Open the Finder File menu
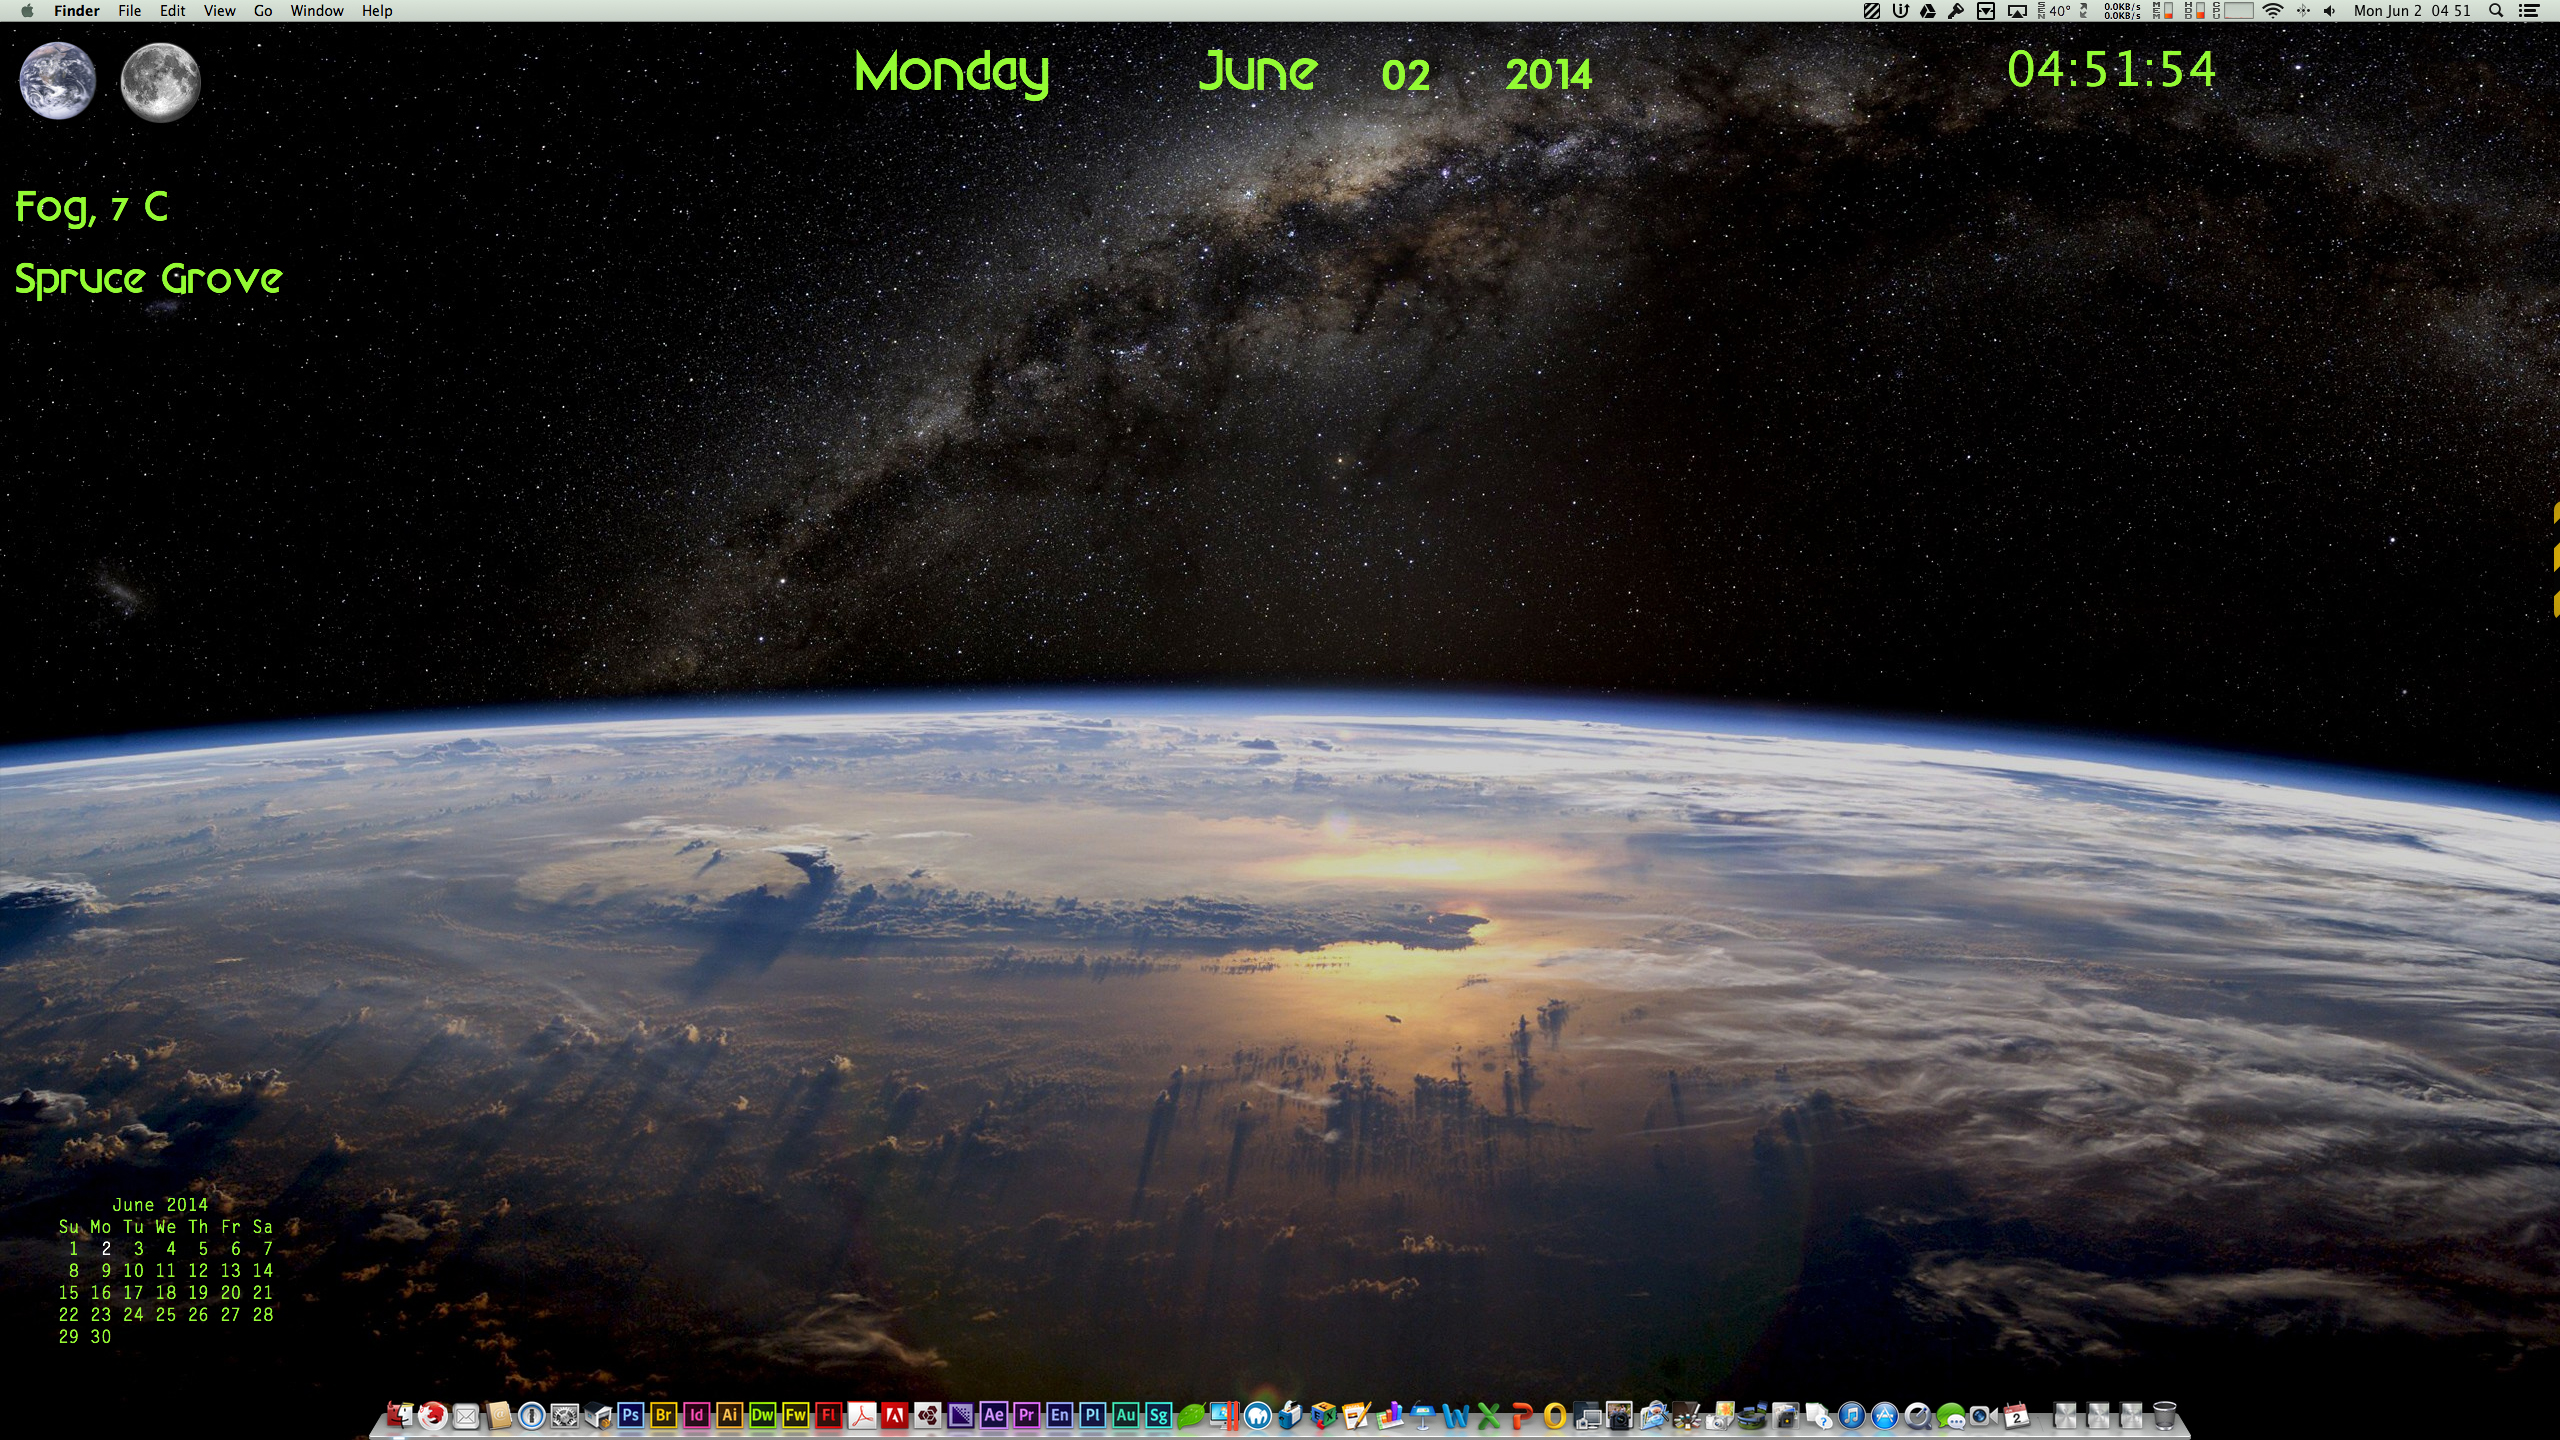 pos(129,11)
